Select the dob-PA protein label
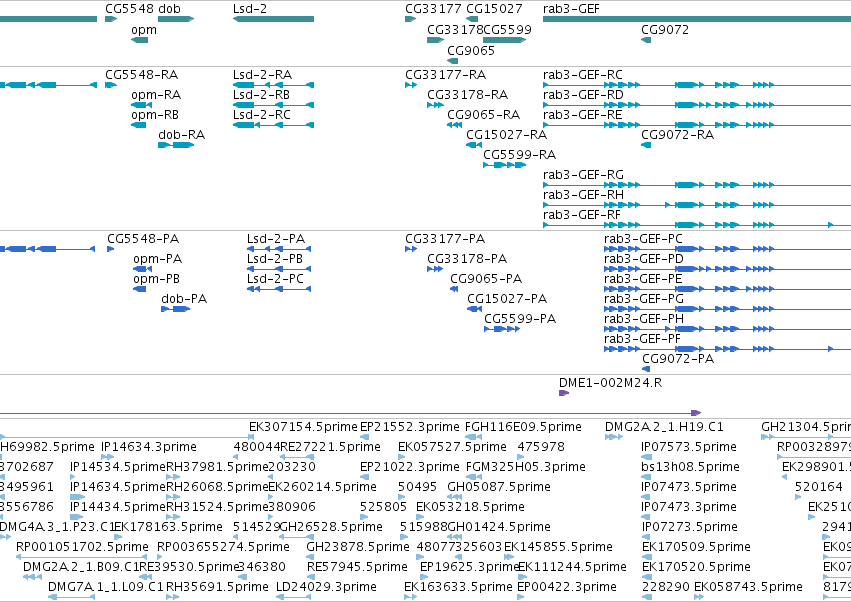This screenshot has width=851, height=602. point(184,299)
